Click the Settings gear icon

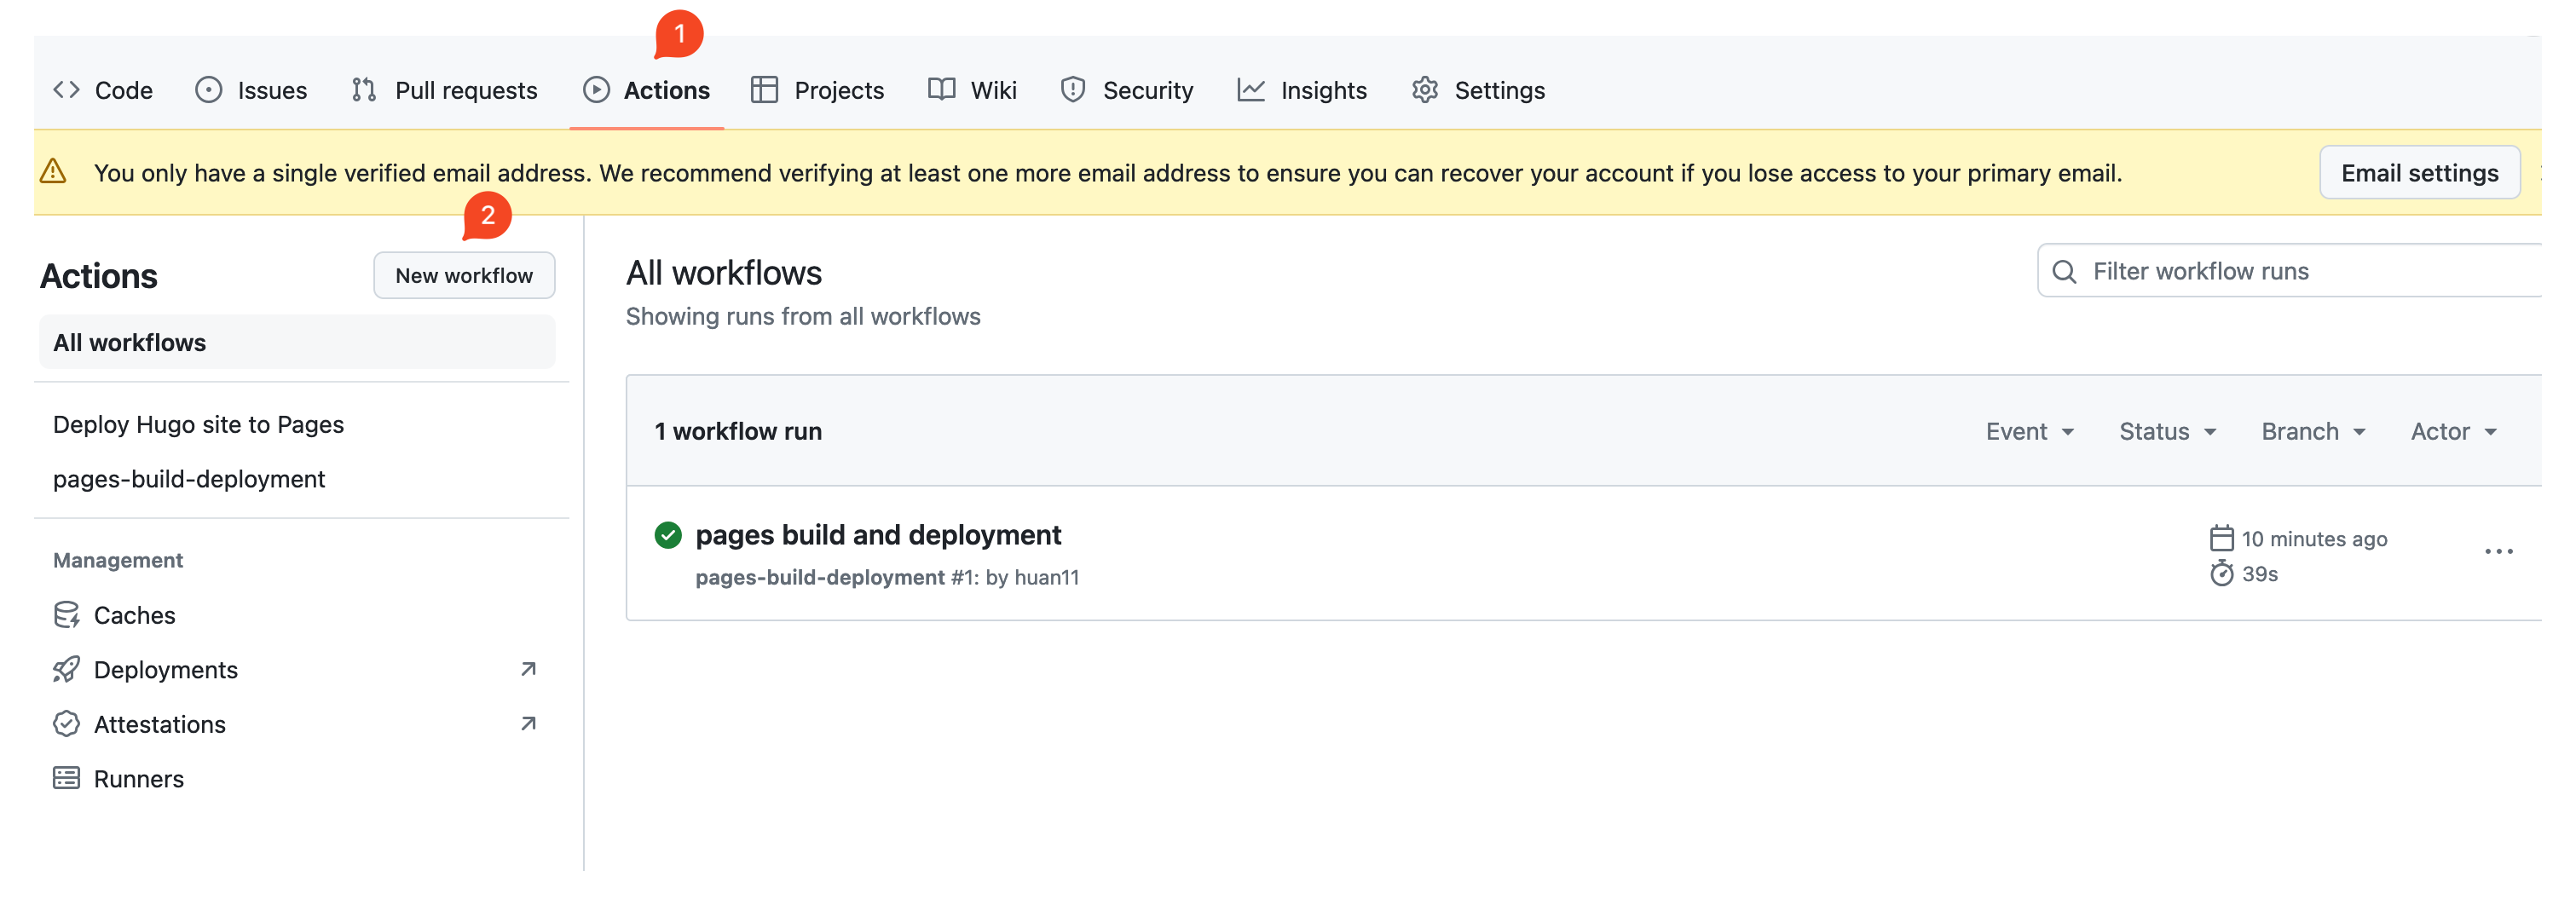pyautogui.click(x=1425, y=90)
